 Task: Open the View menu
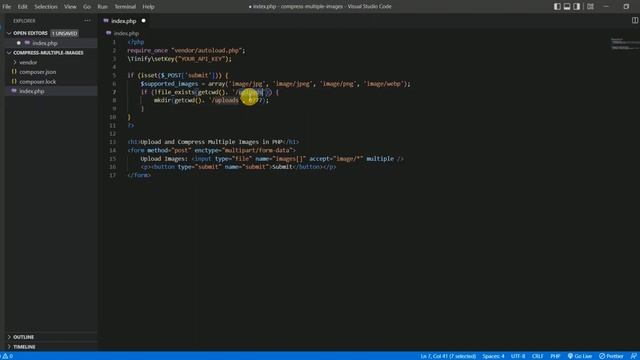[70, 7]
